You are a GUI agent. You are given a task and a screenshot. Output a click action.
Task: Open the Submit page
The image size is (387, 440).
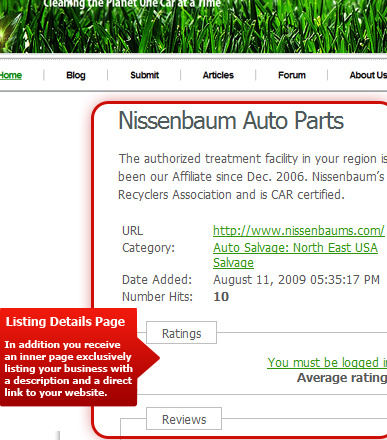(144, 75)
